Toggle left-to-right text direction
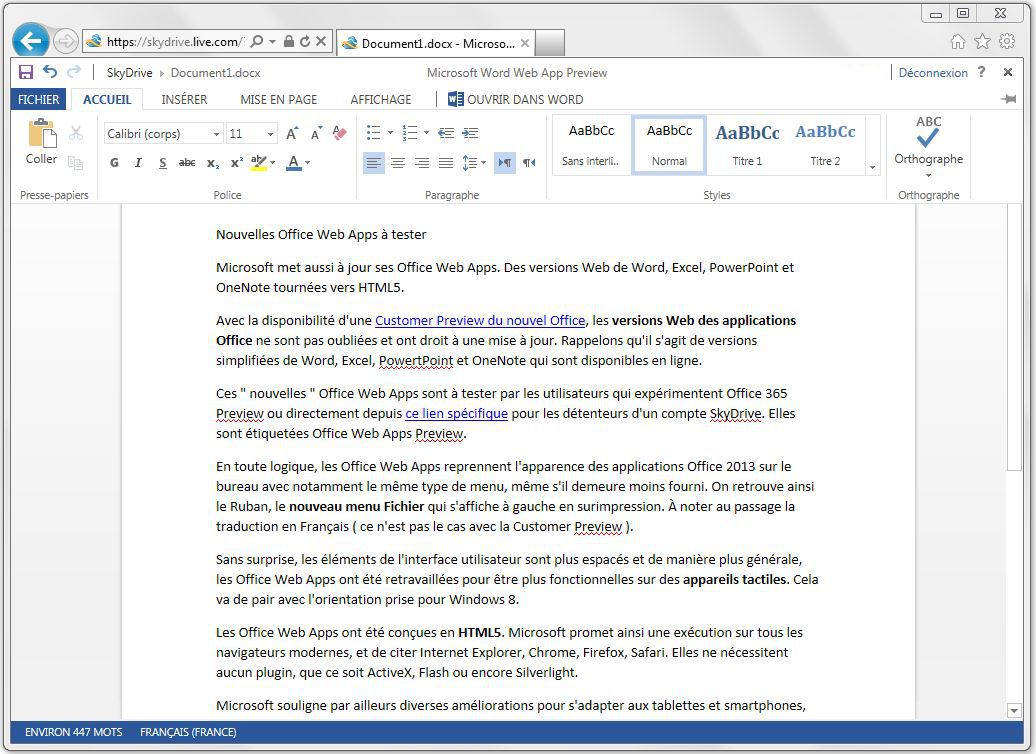1036x754 pixels. pyautogui.click(x=505, y=163)
